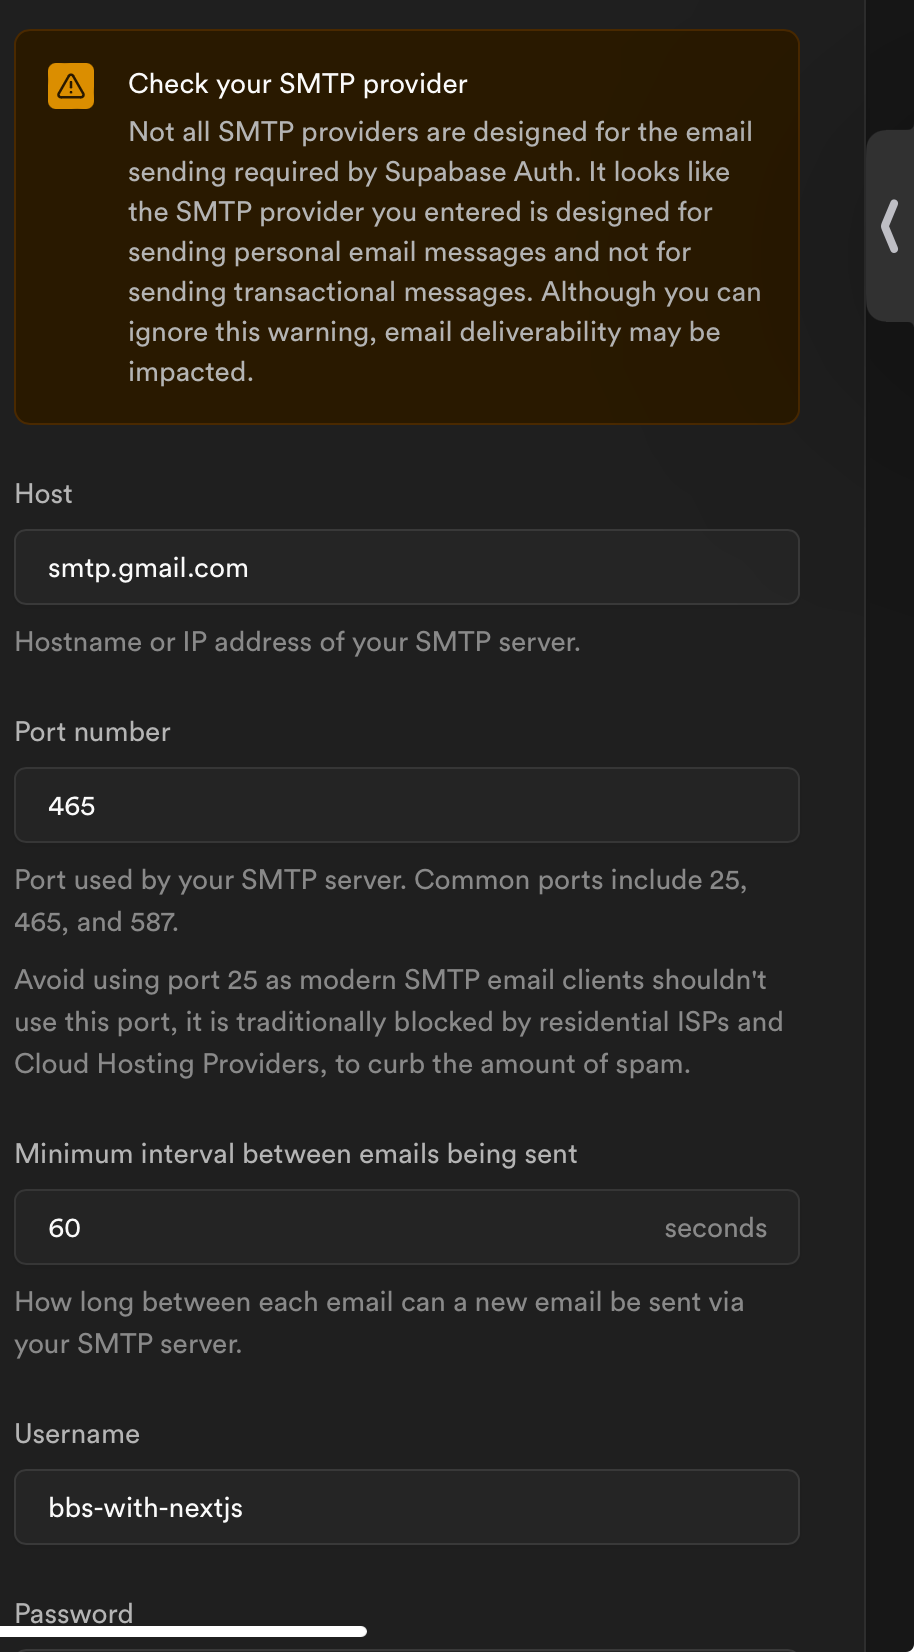Screen dimensions: 914x1652
Task: Click the warning triangle icon in SMTP alert
Action: pyautogui.click(x=71, y=86)
